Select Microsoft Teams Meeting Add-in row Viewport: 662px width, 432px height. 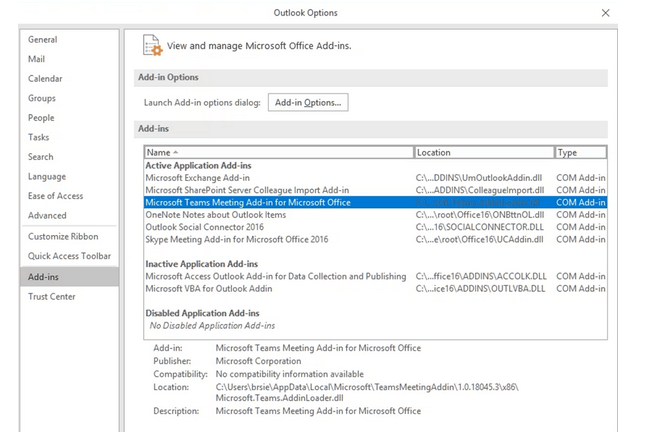(x=375, y=202)
